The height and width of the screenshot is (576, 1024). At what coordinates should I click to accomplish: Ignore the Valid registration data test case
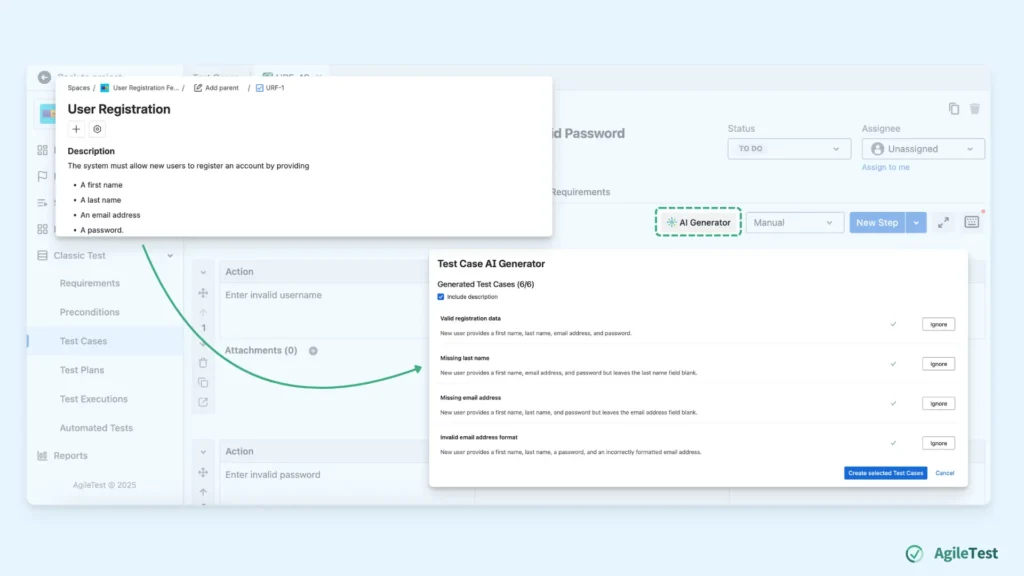[x=938, y=324]
